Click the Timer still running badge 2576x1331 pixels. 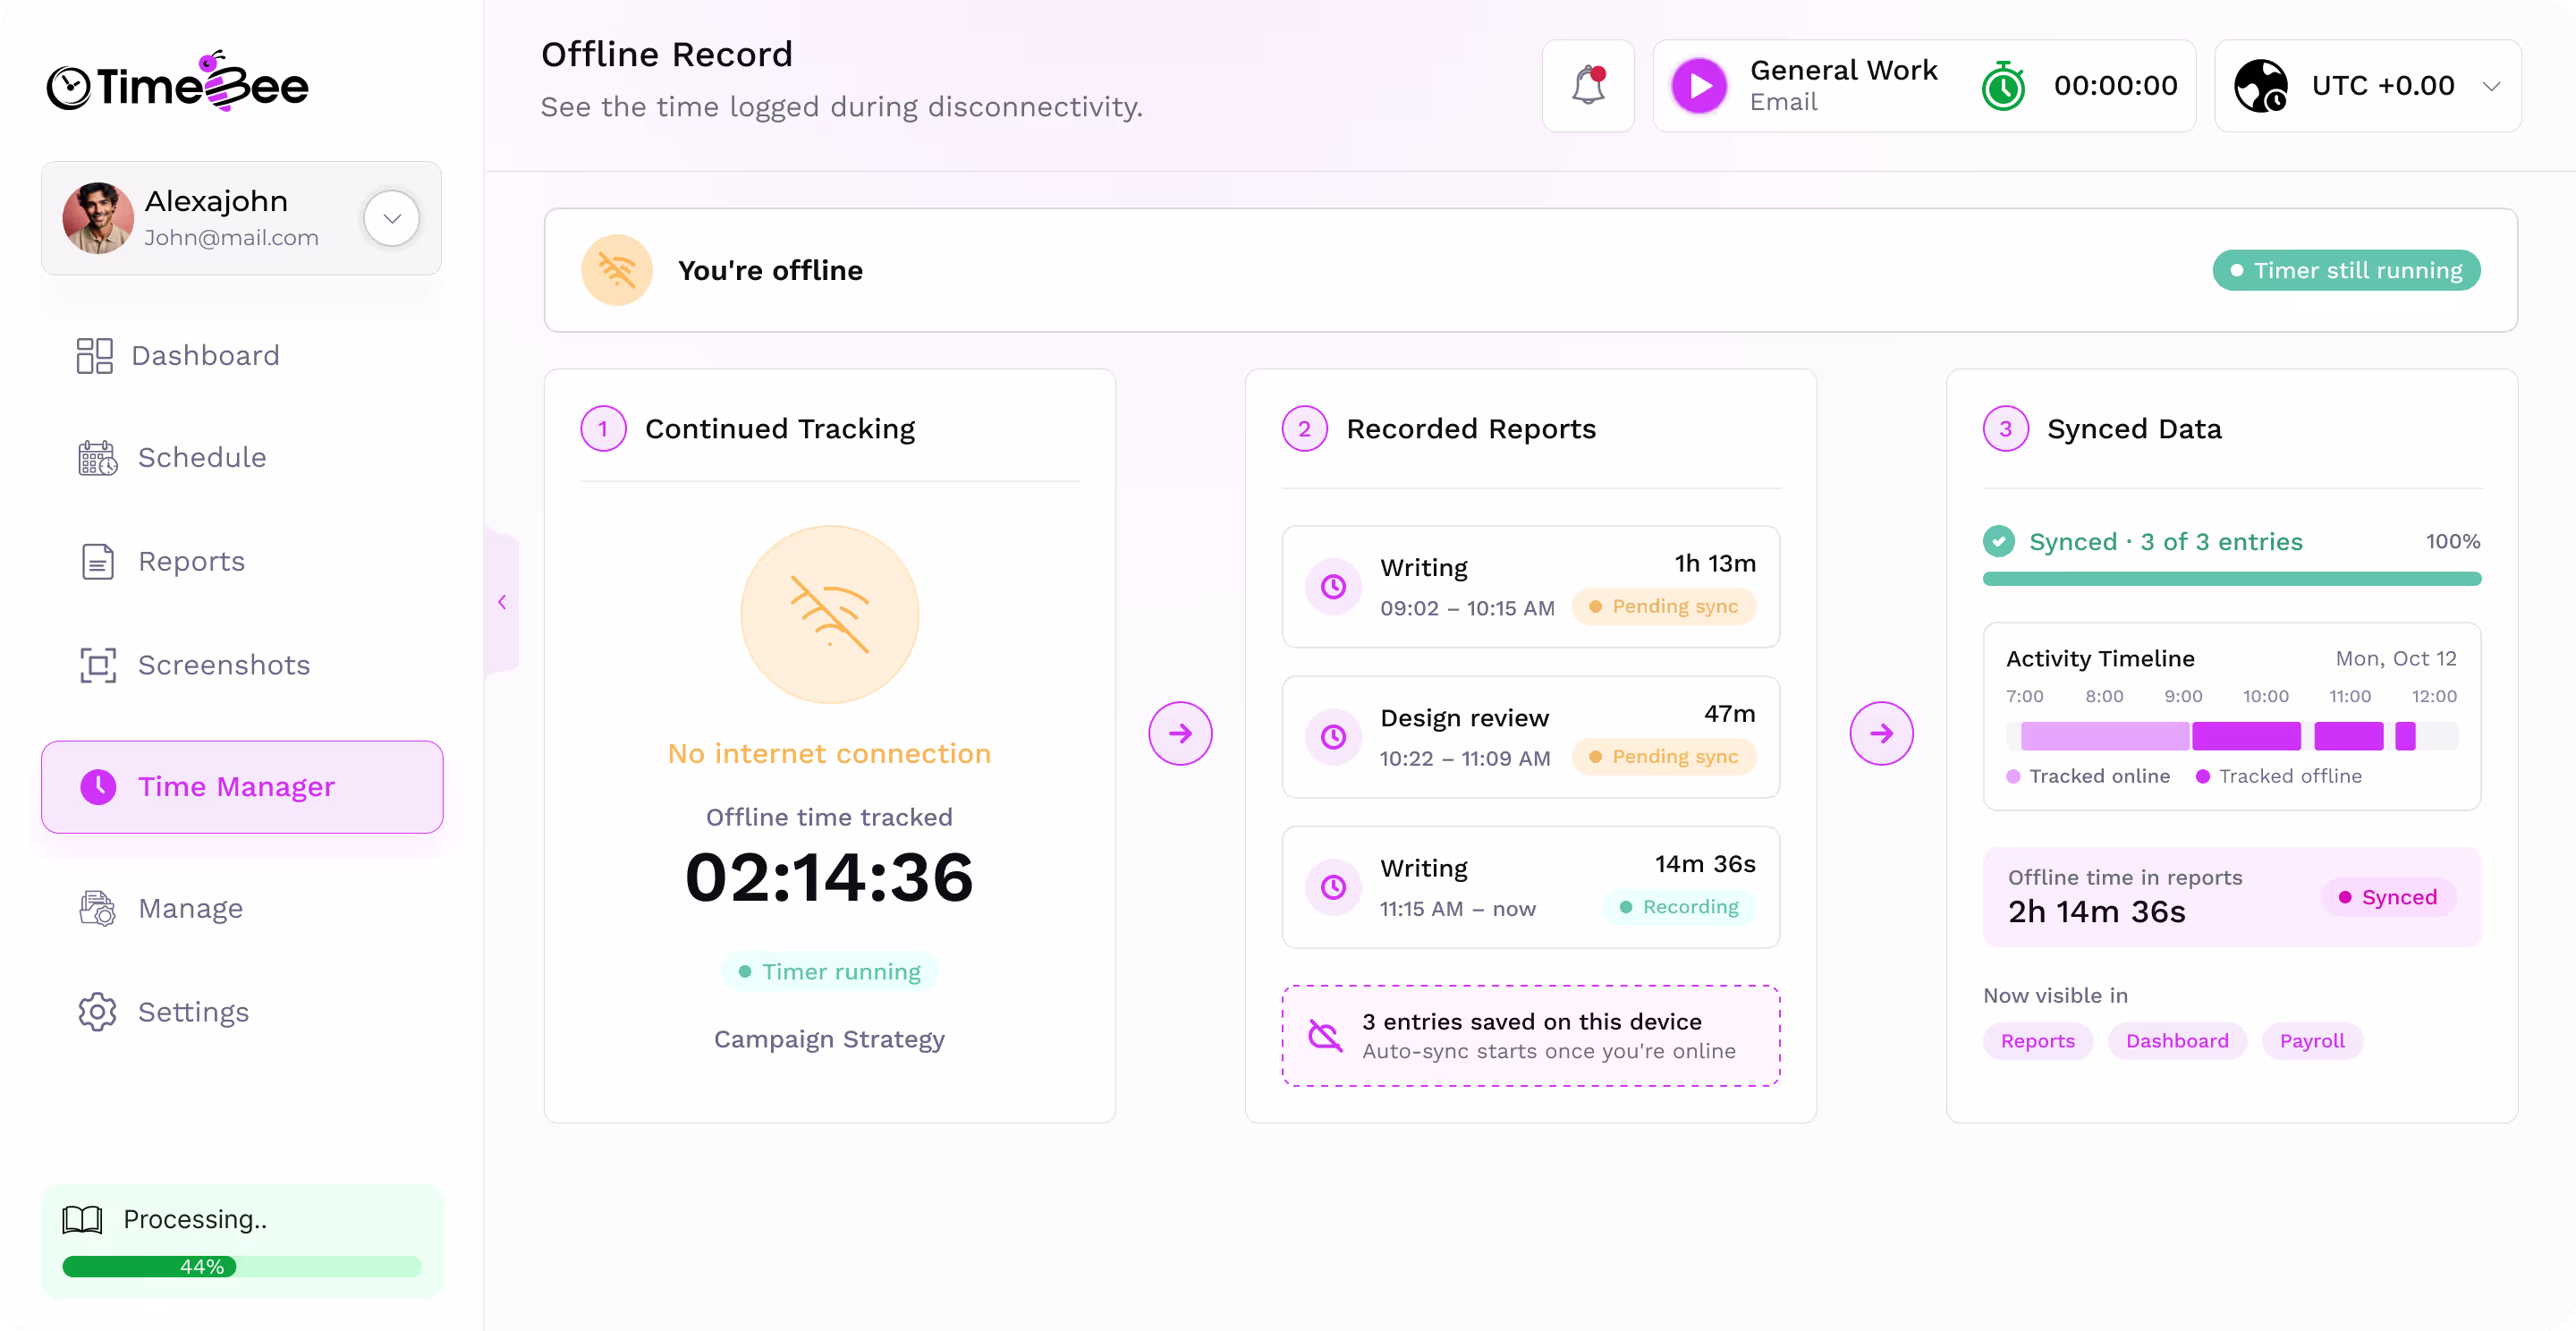pyautogui.click(x=2346, y=270)
